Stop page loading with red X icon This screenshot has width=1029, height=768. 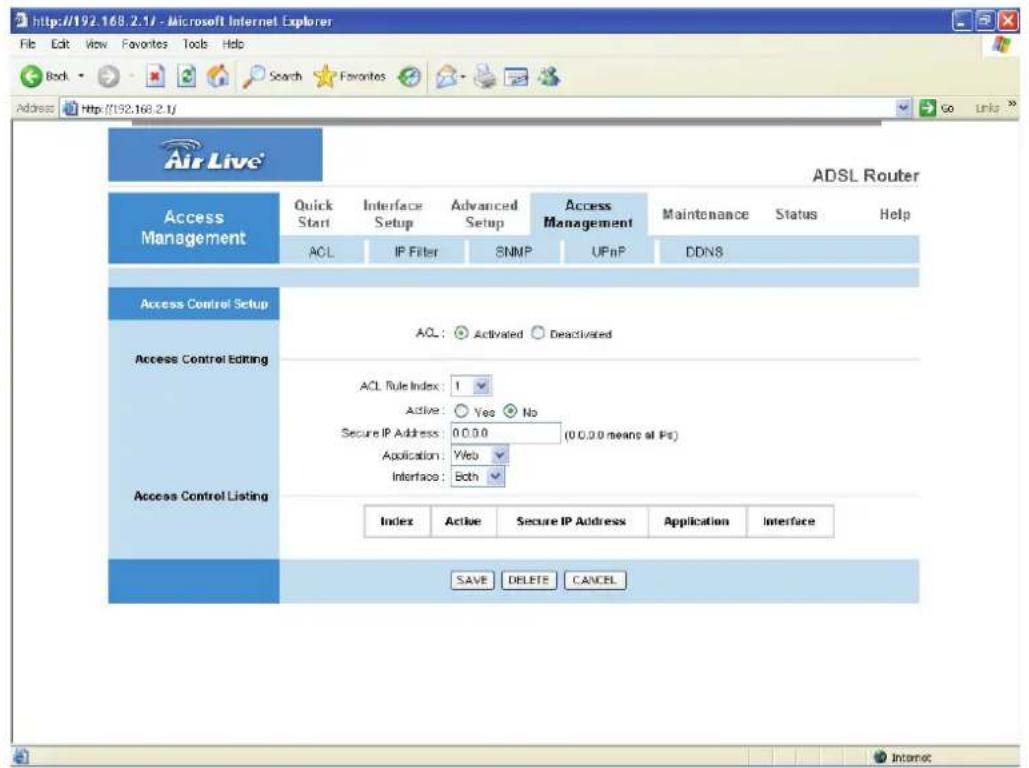click(x=154, y=77)
